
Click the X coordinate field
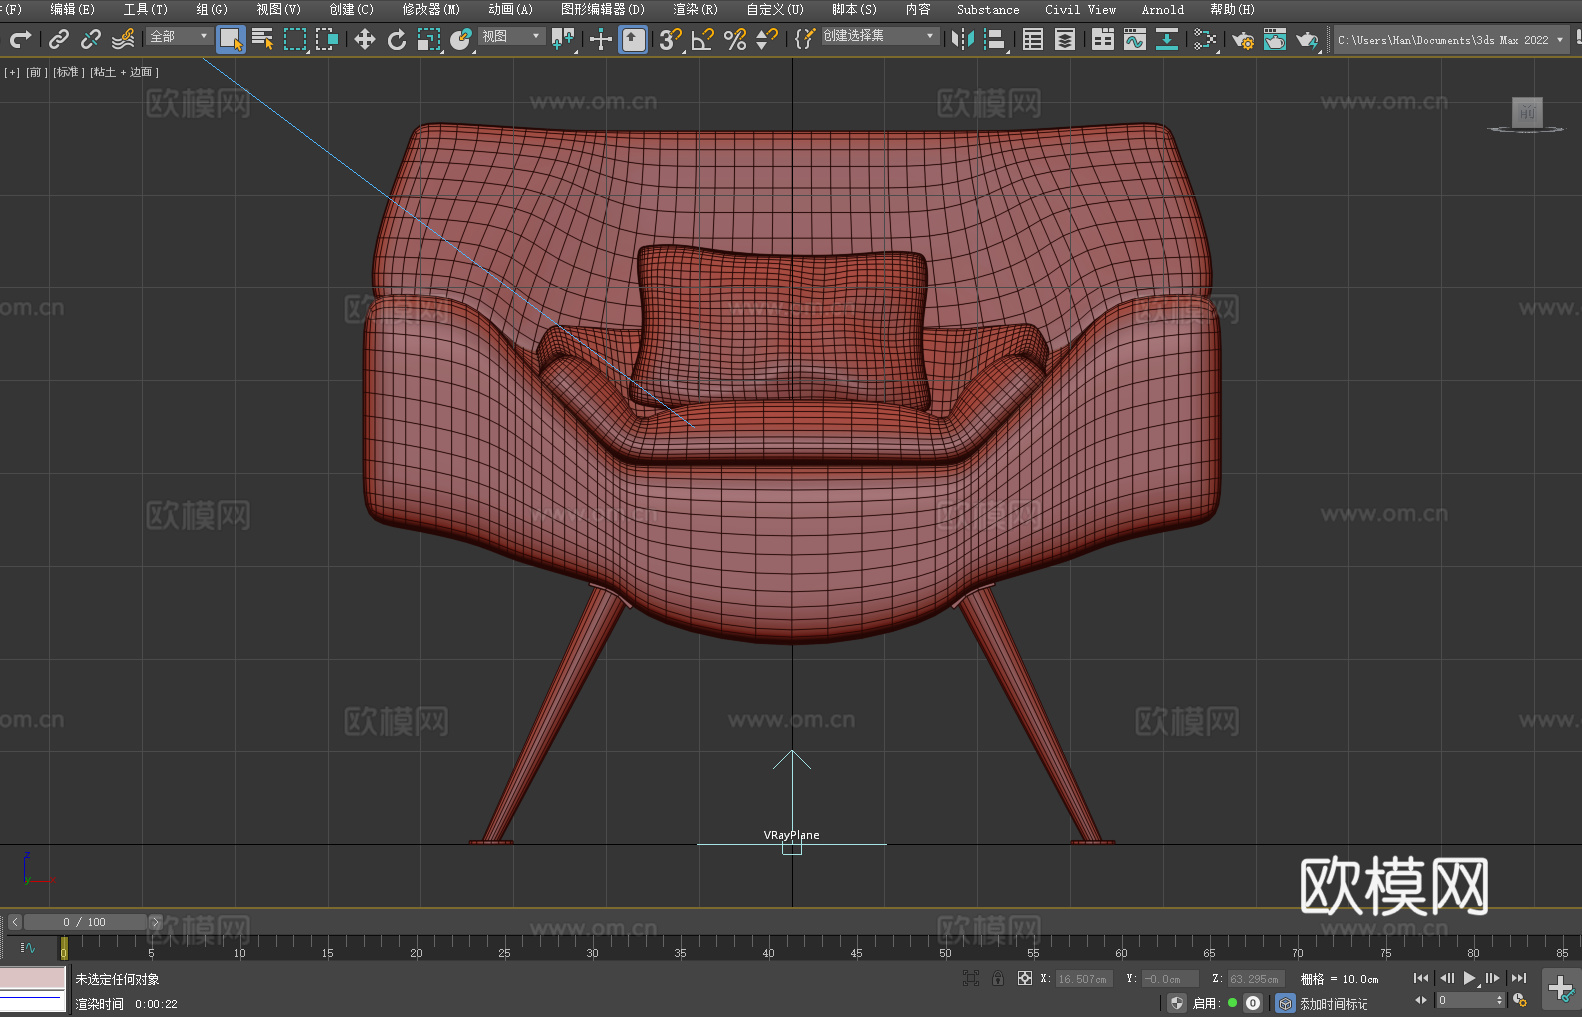point(1083,979)
